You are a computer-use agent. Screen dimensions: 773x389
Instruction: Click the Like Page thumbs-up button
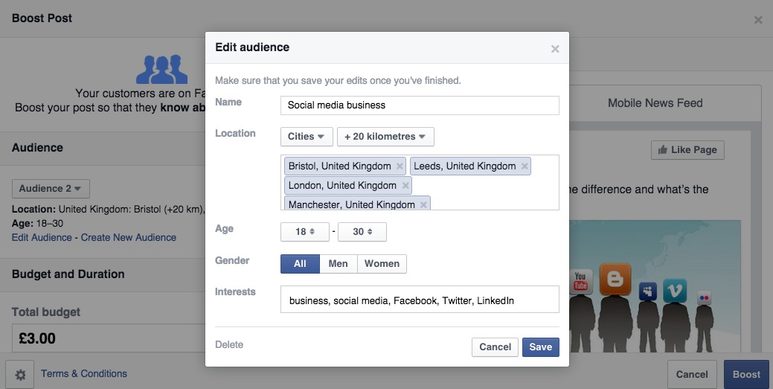(x=688, y=150)
